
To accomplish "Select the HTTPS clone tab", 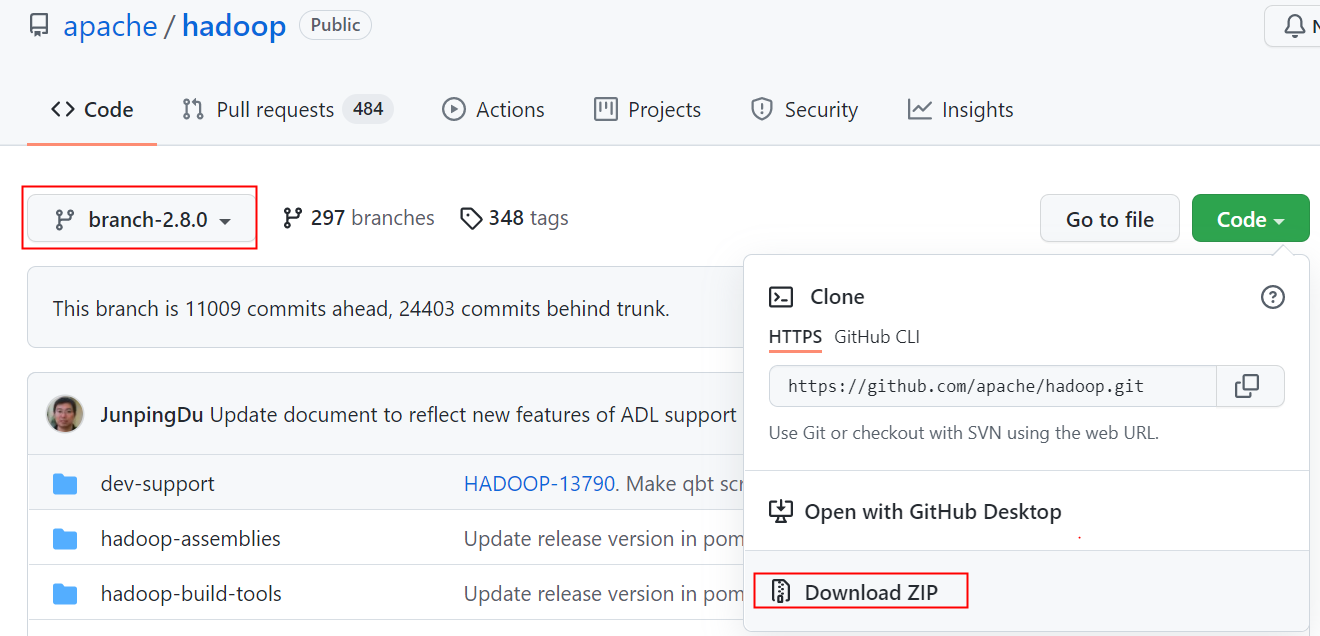I will [x=795, y=337].
